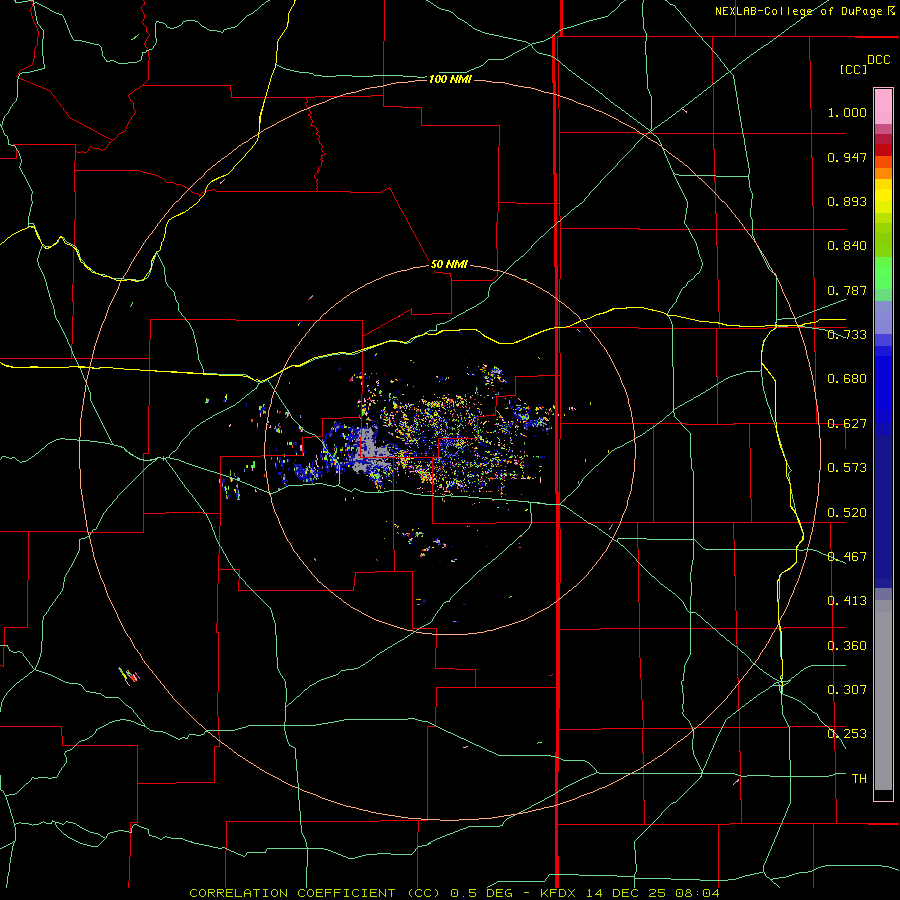Select the 0.680 scale value
This screenshot has width=900, height=900.
(x=847, y=379)
